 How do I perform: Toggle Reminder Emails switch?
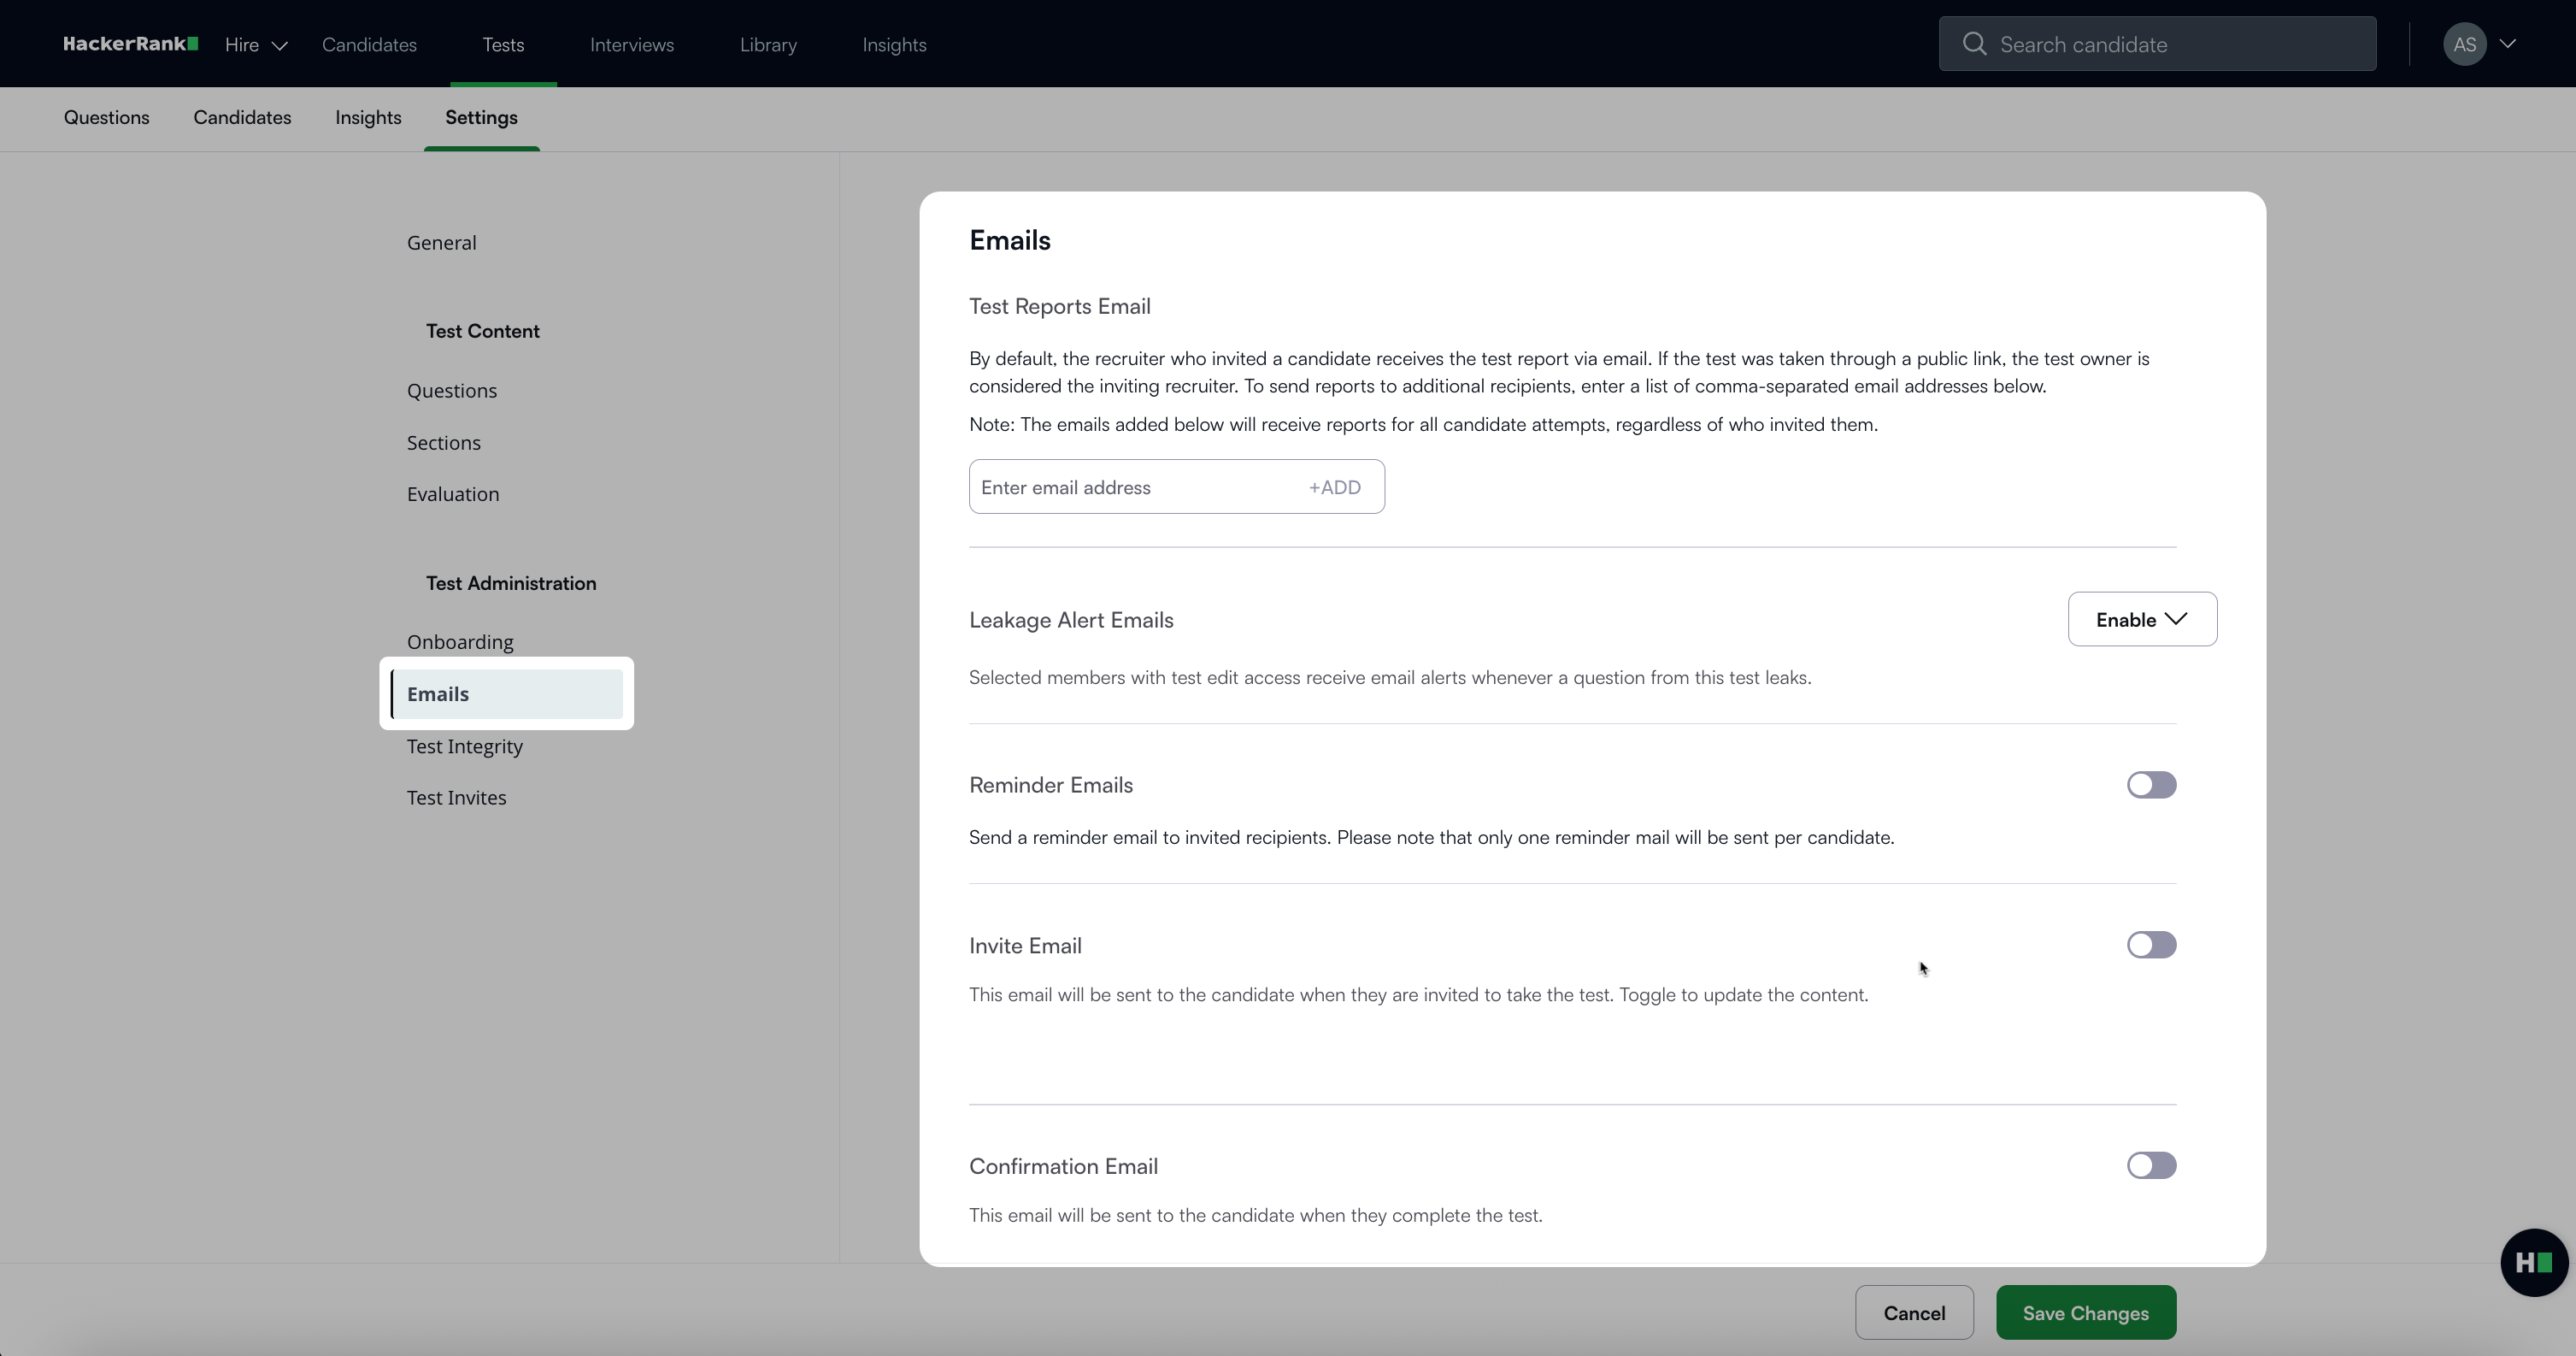[2151, 785]
